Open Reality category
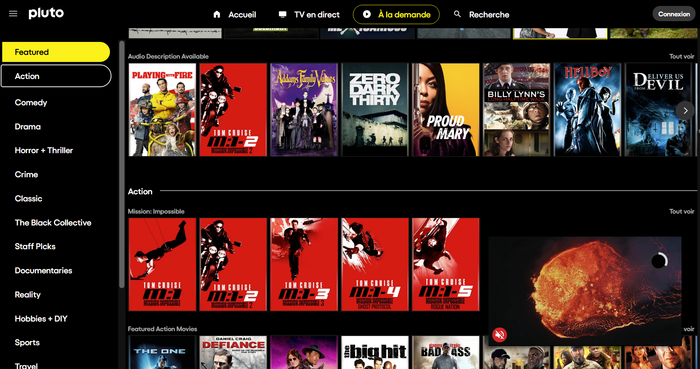 [x=28, y=294]
